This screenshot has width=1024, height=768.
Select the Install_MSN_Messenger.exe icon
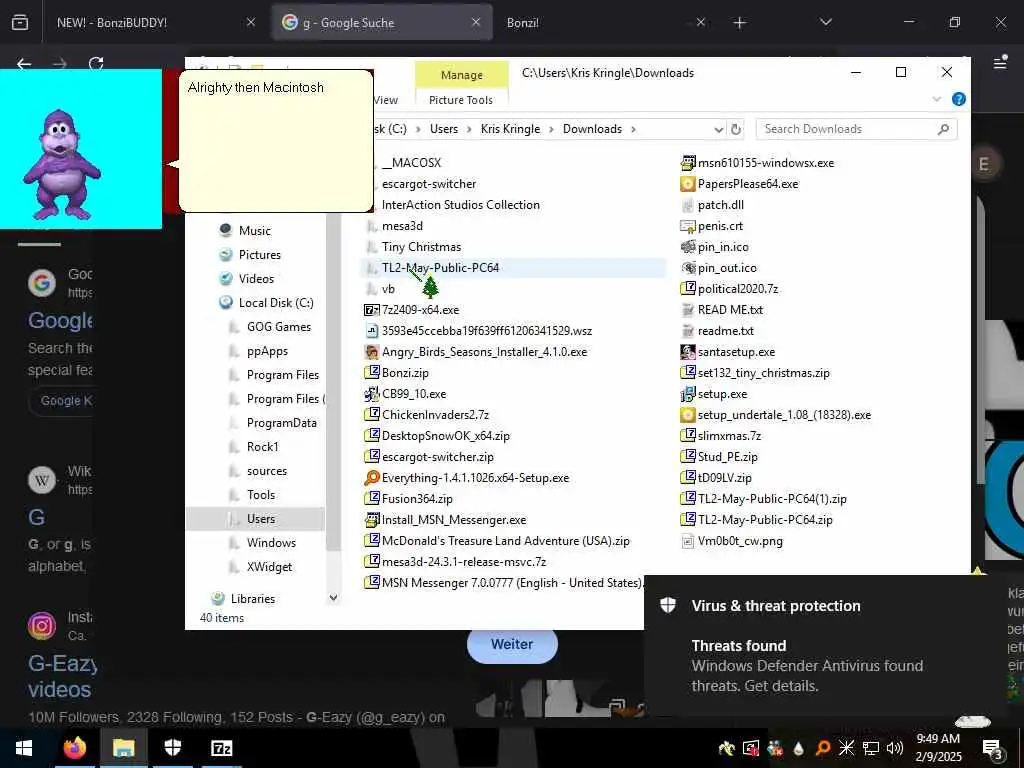pyautogui.click(x=372, y=520)
